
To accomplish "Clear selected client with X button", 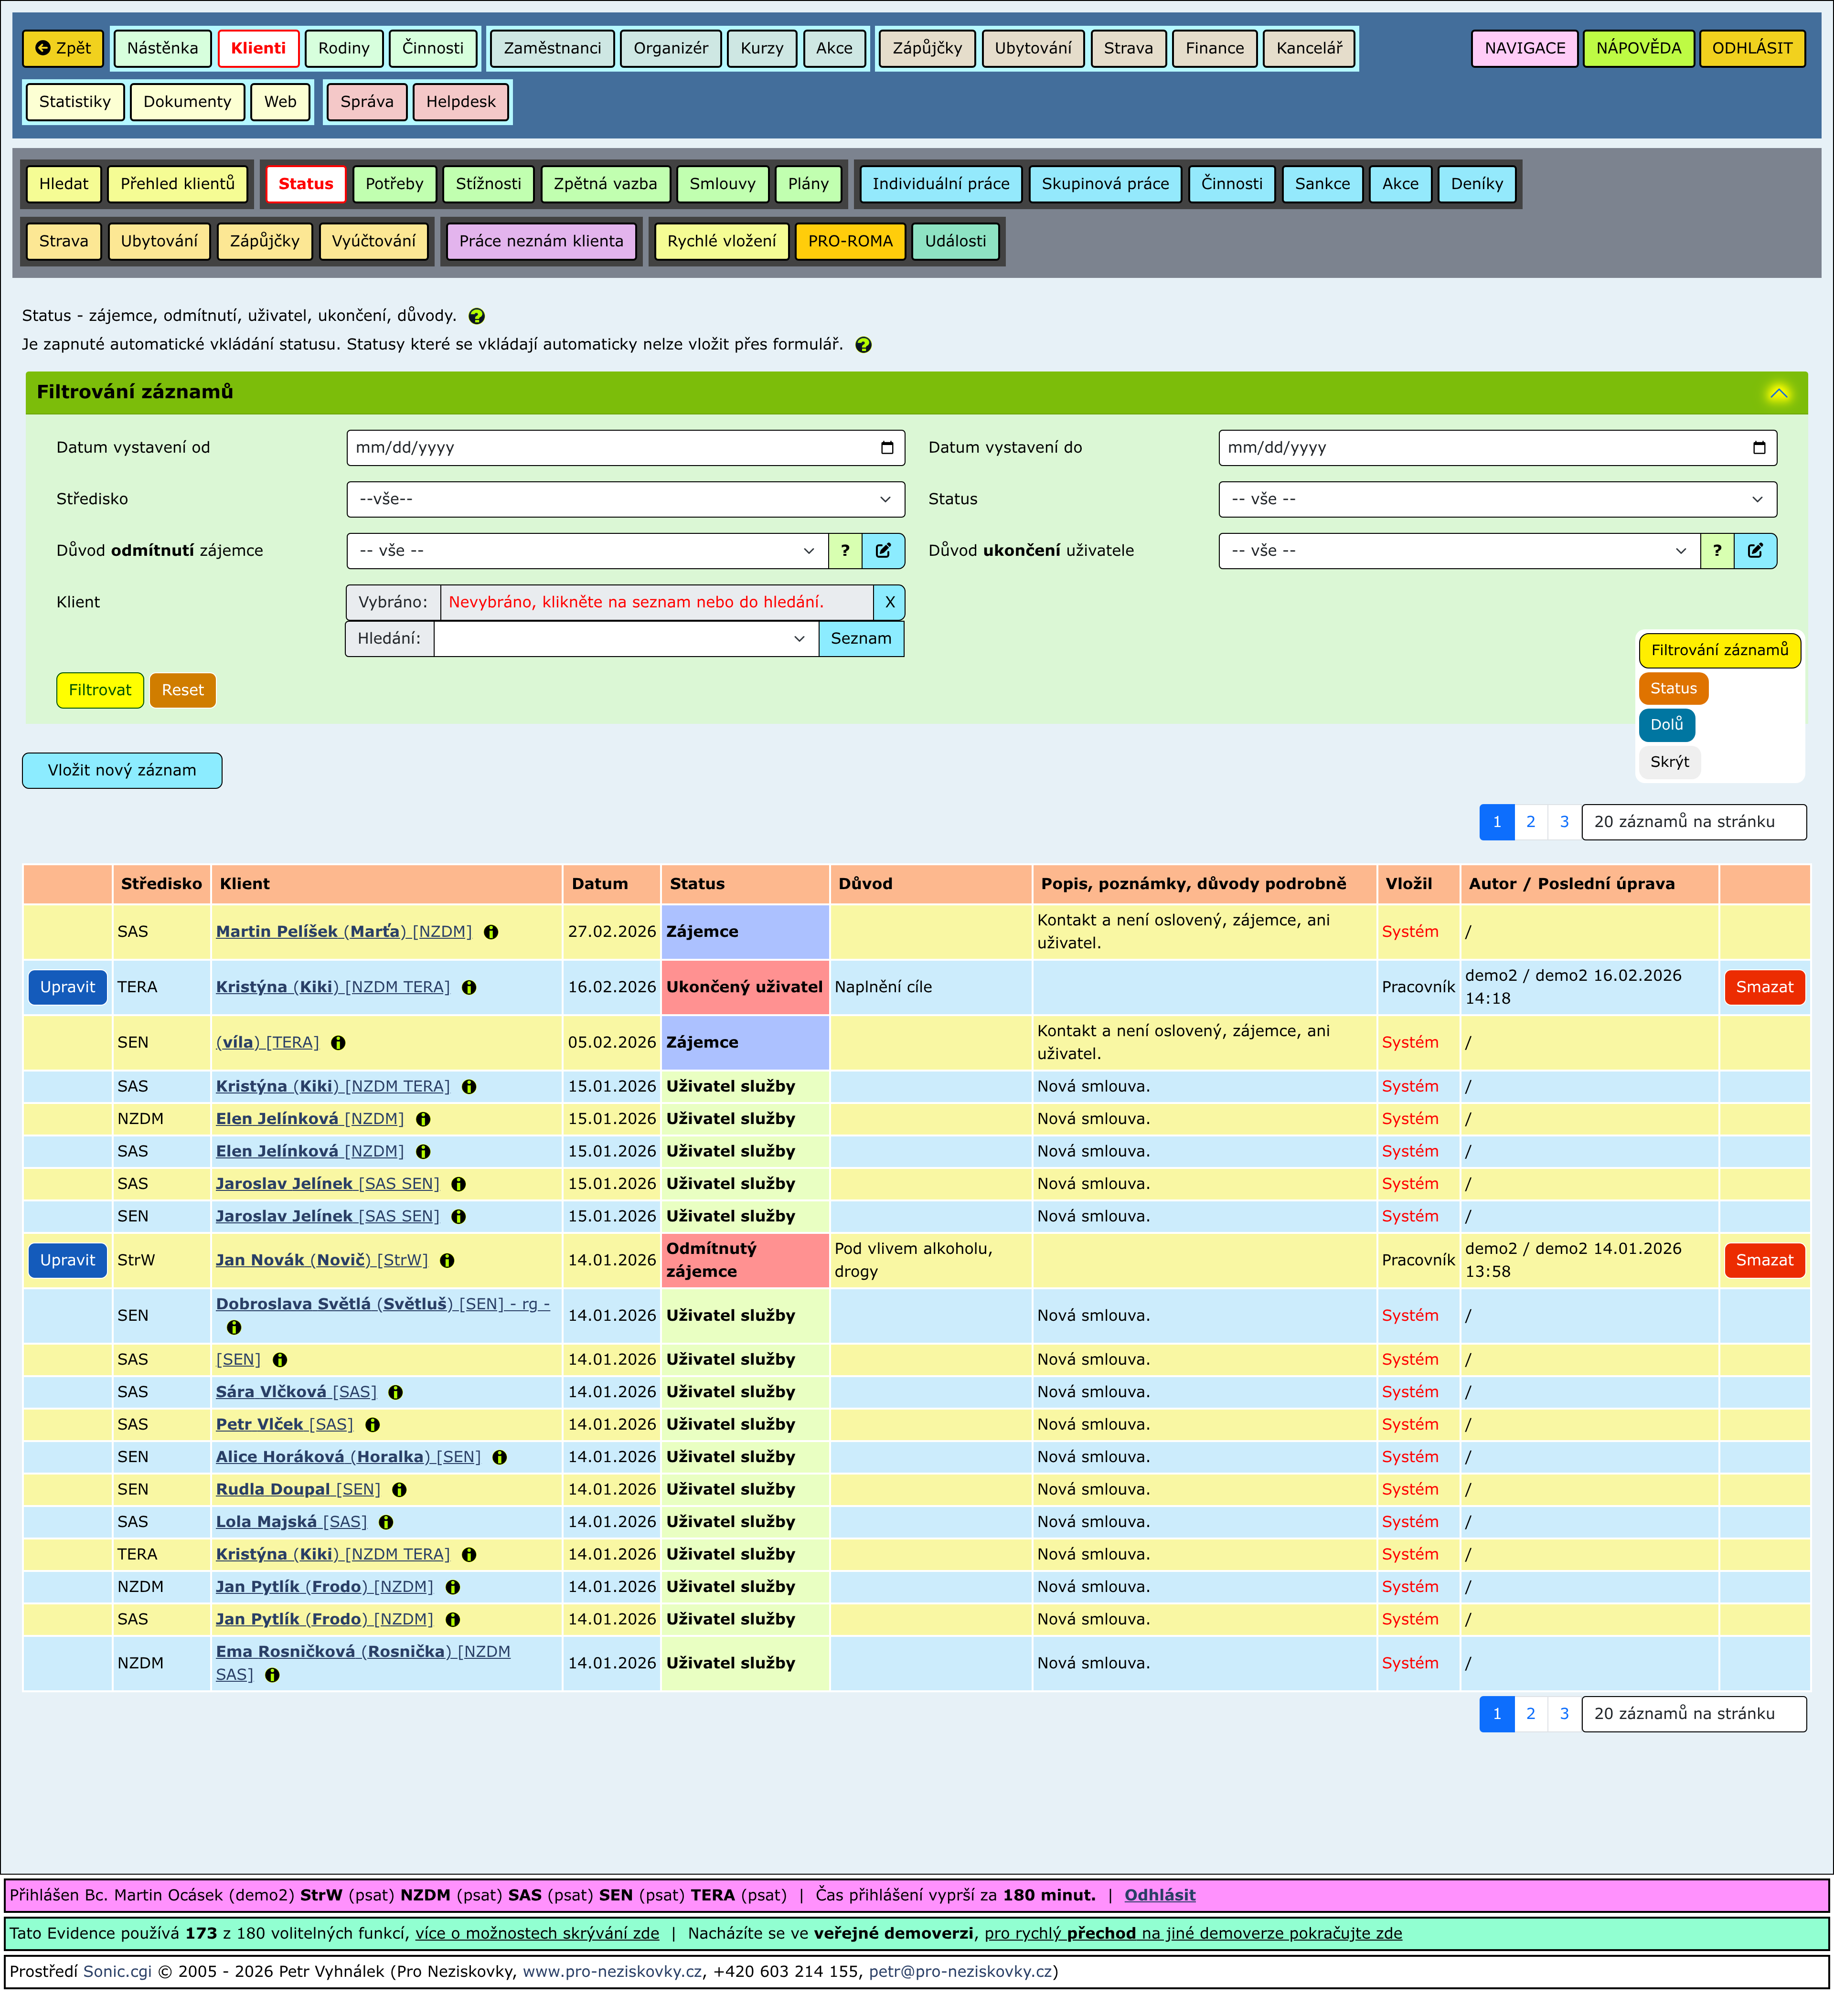I will 889,603.
